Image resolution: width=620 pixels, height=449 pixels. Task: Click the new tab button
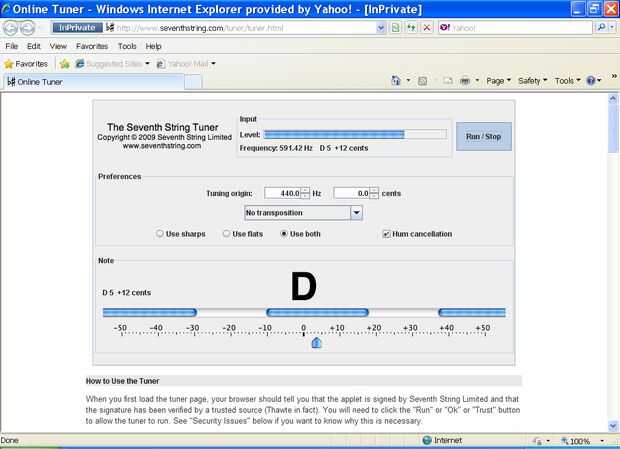click(193, 82)
